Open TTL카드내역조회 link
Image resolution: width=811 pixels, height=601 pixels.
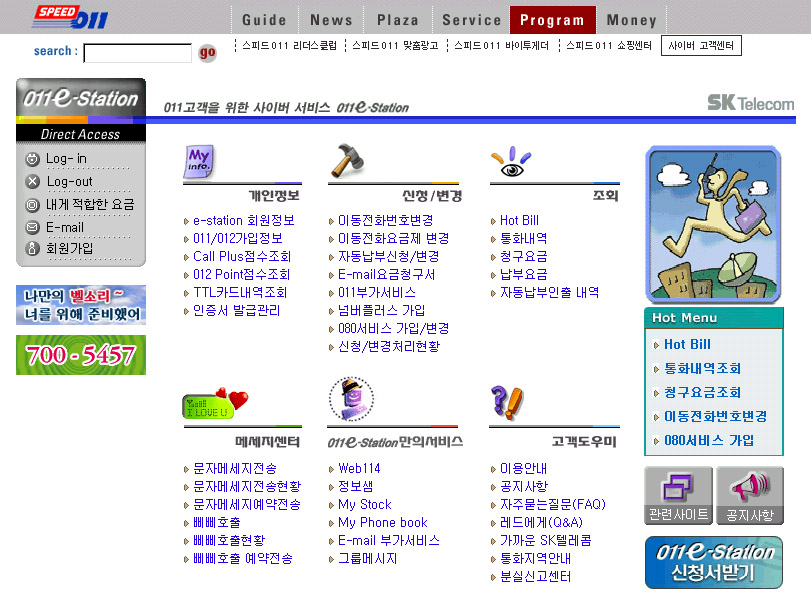click(240, 293)
